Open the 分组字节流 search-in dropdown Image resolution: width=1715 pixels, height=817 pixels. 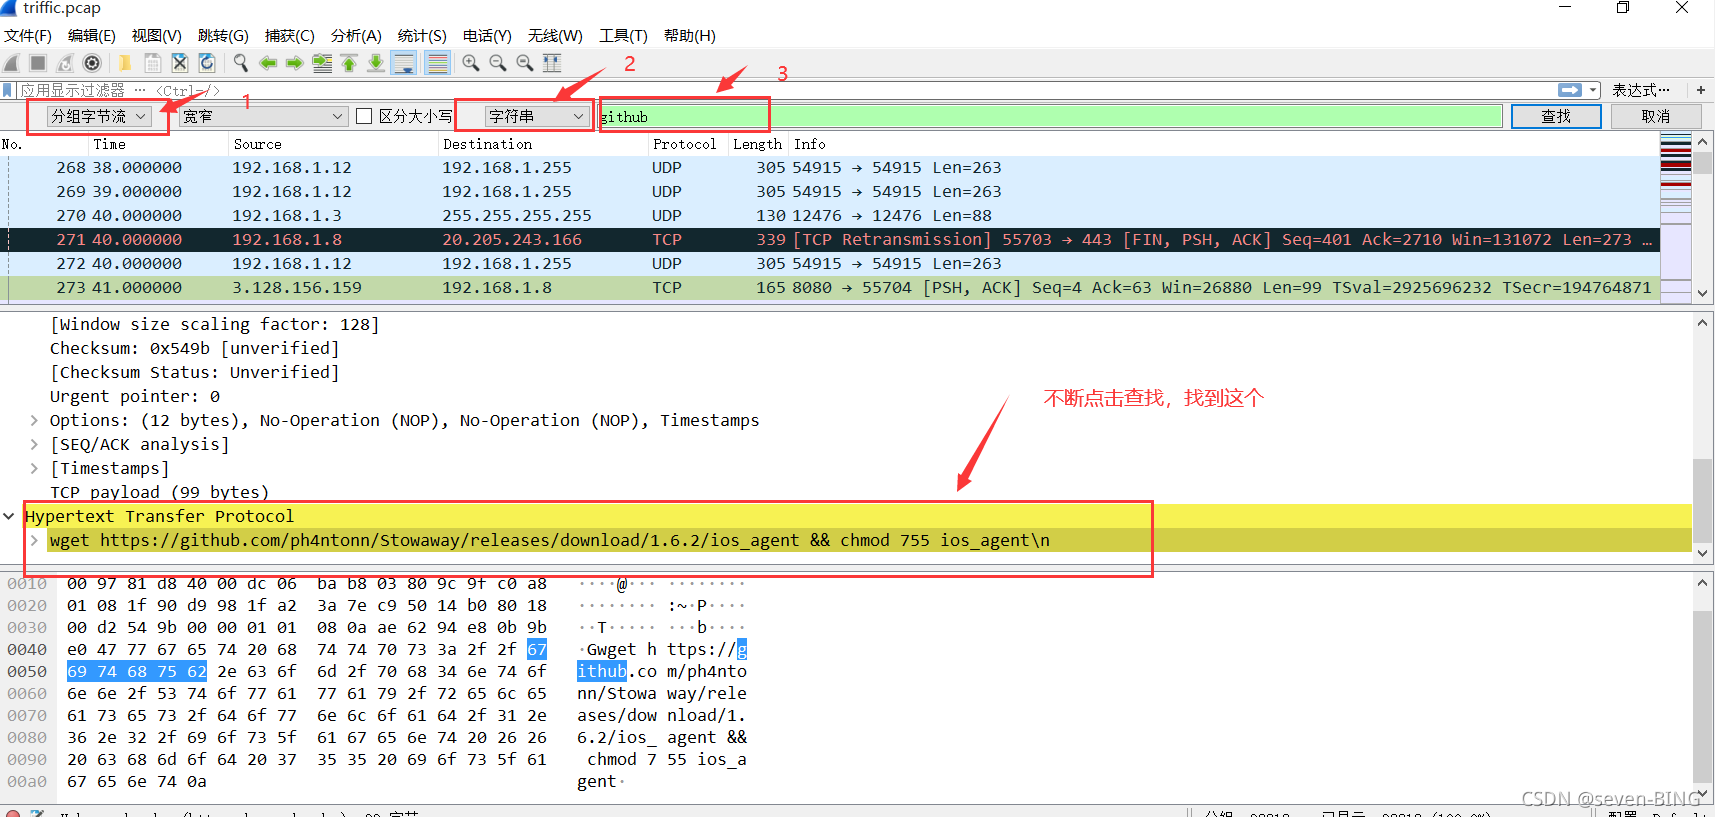[x=99, y=116]
